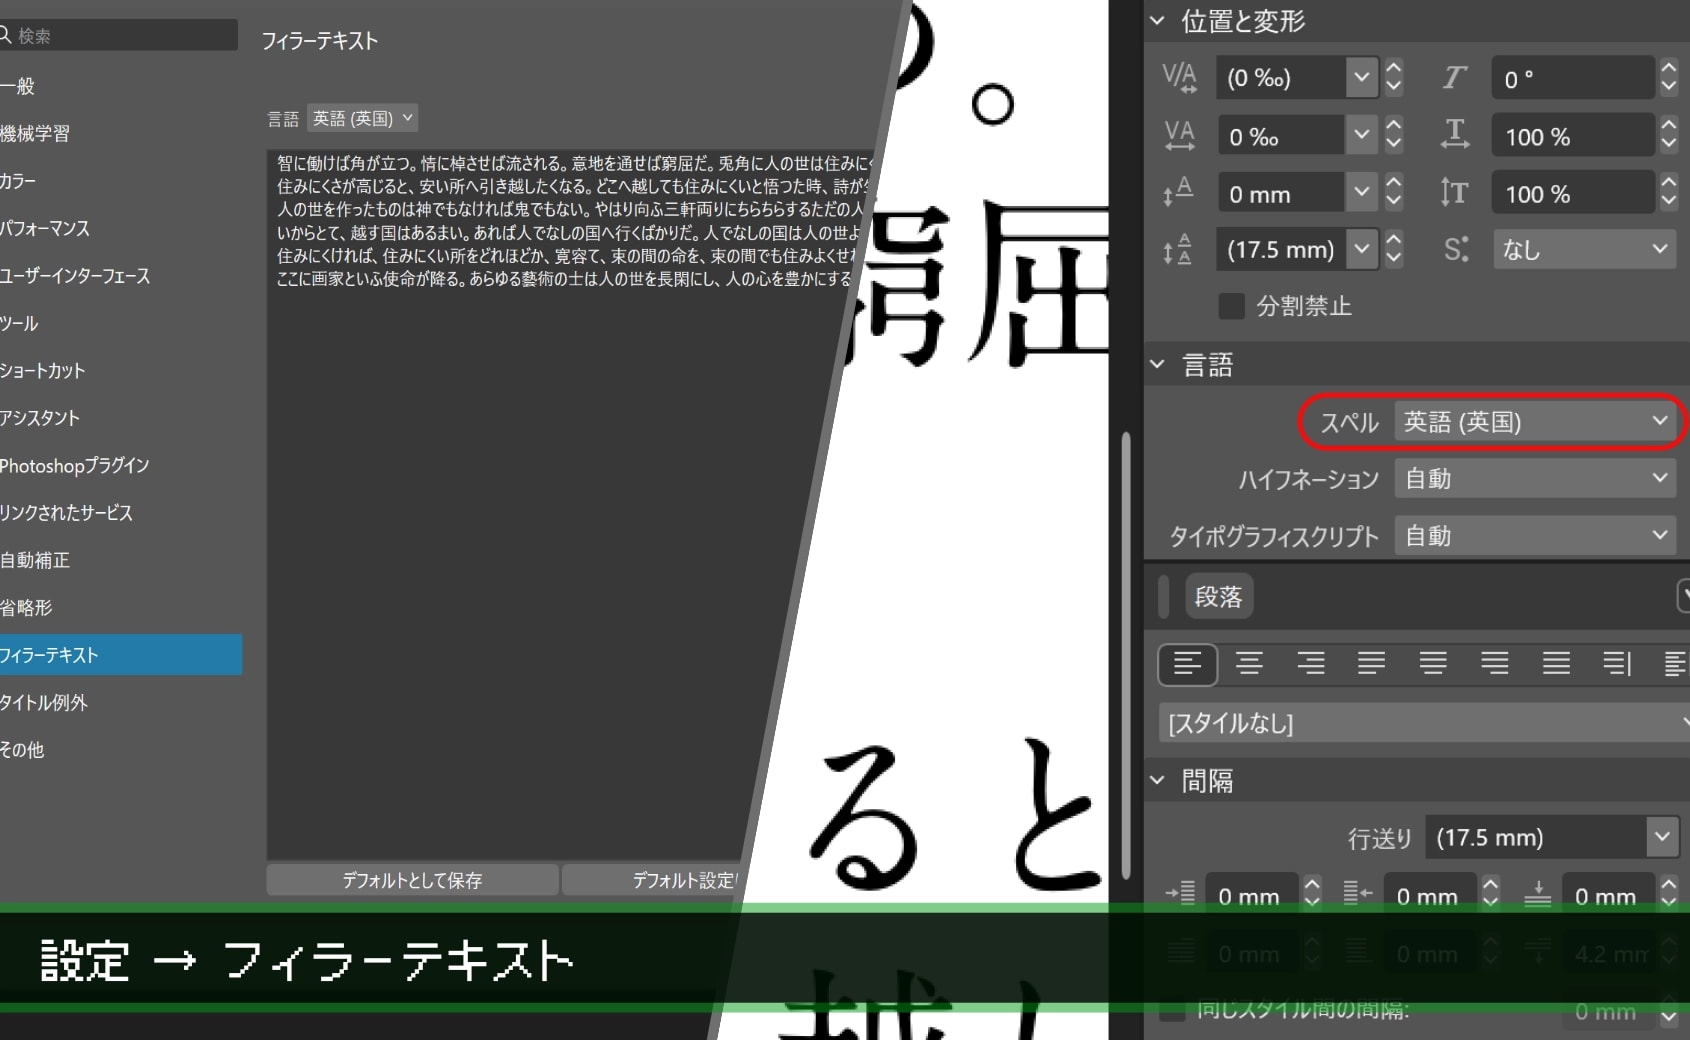Enable the 分割禁止 checkbox
The height and width of the screenshot is (1040, 1690).
(1232, 306)
